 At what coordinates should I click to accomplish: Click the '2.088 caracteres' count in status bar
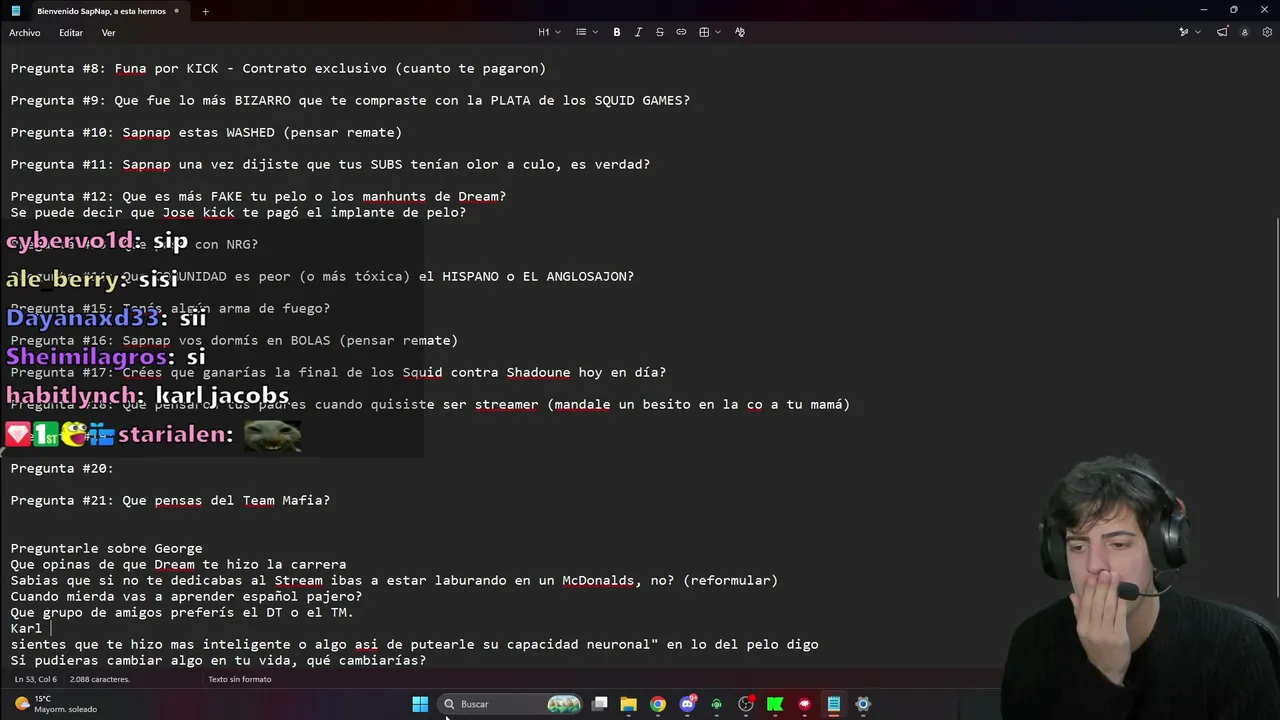[x=100, y=679]
